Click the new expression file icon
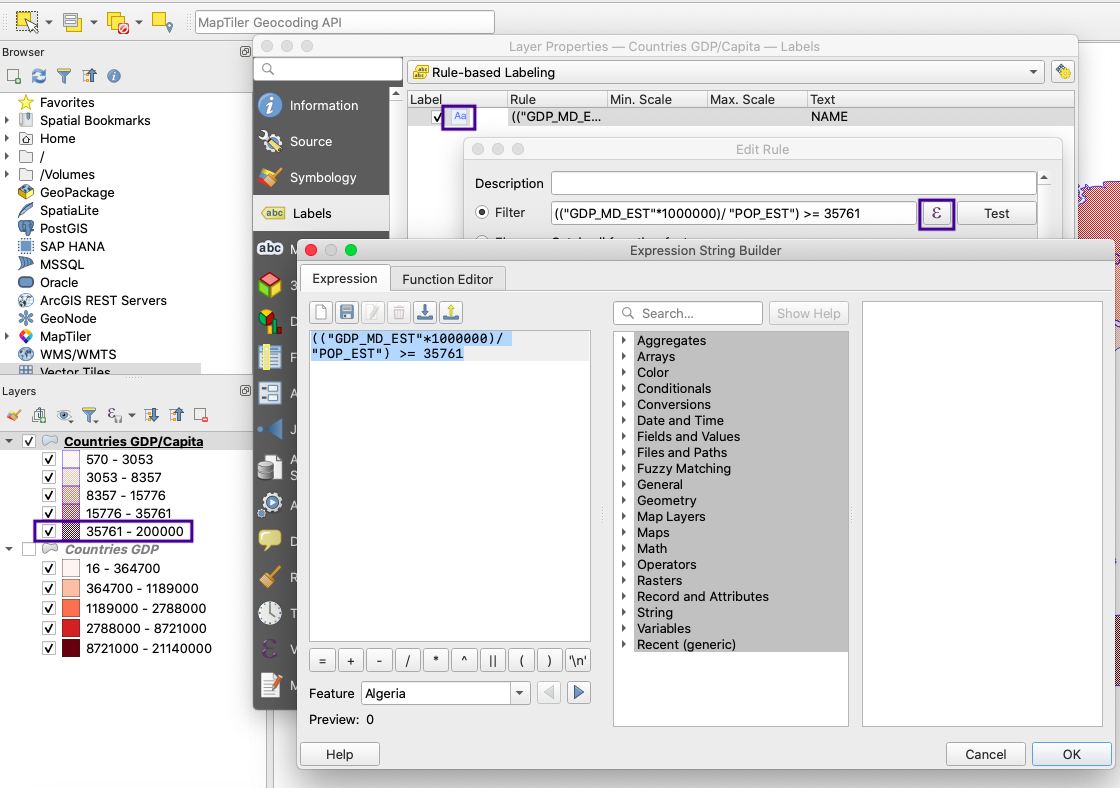Image resolution: width=1120 pixels, height=788 pixels. (321, 313)
